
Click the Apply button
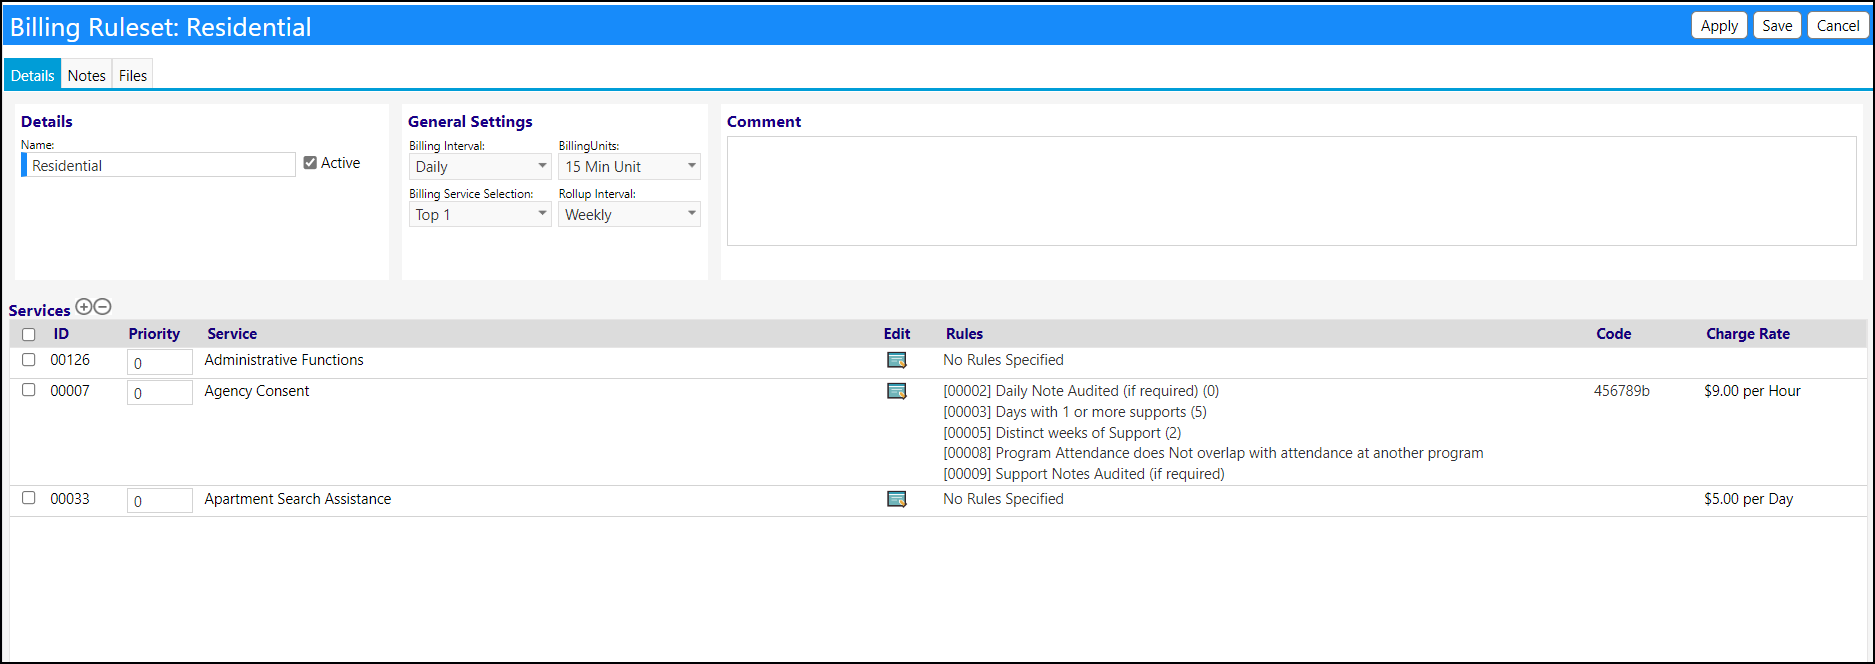click(x=1720, y=26)
